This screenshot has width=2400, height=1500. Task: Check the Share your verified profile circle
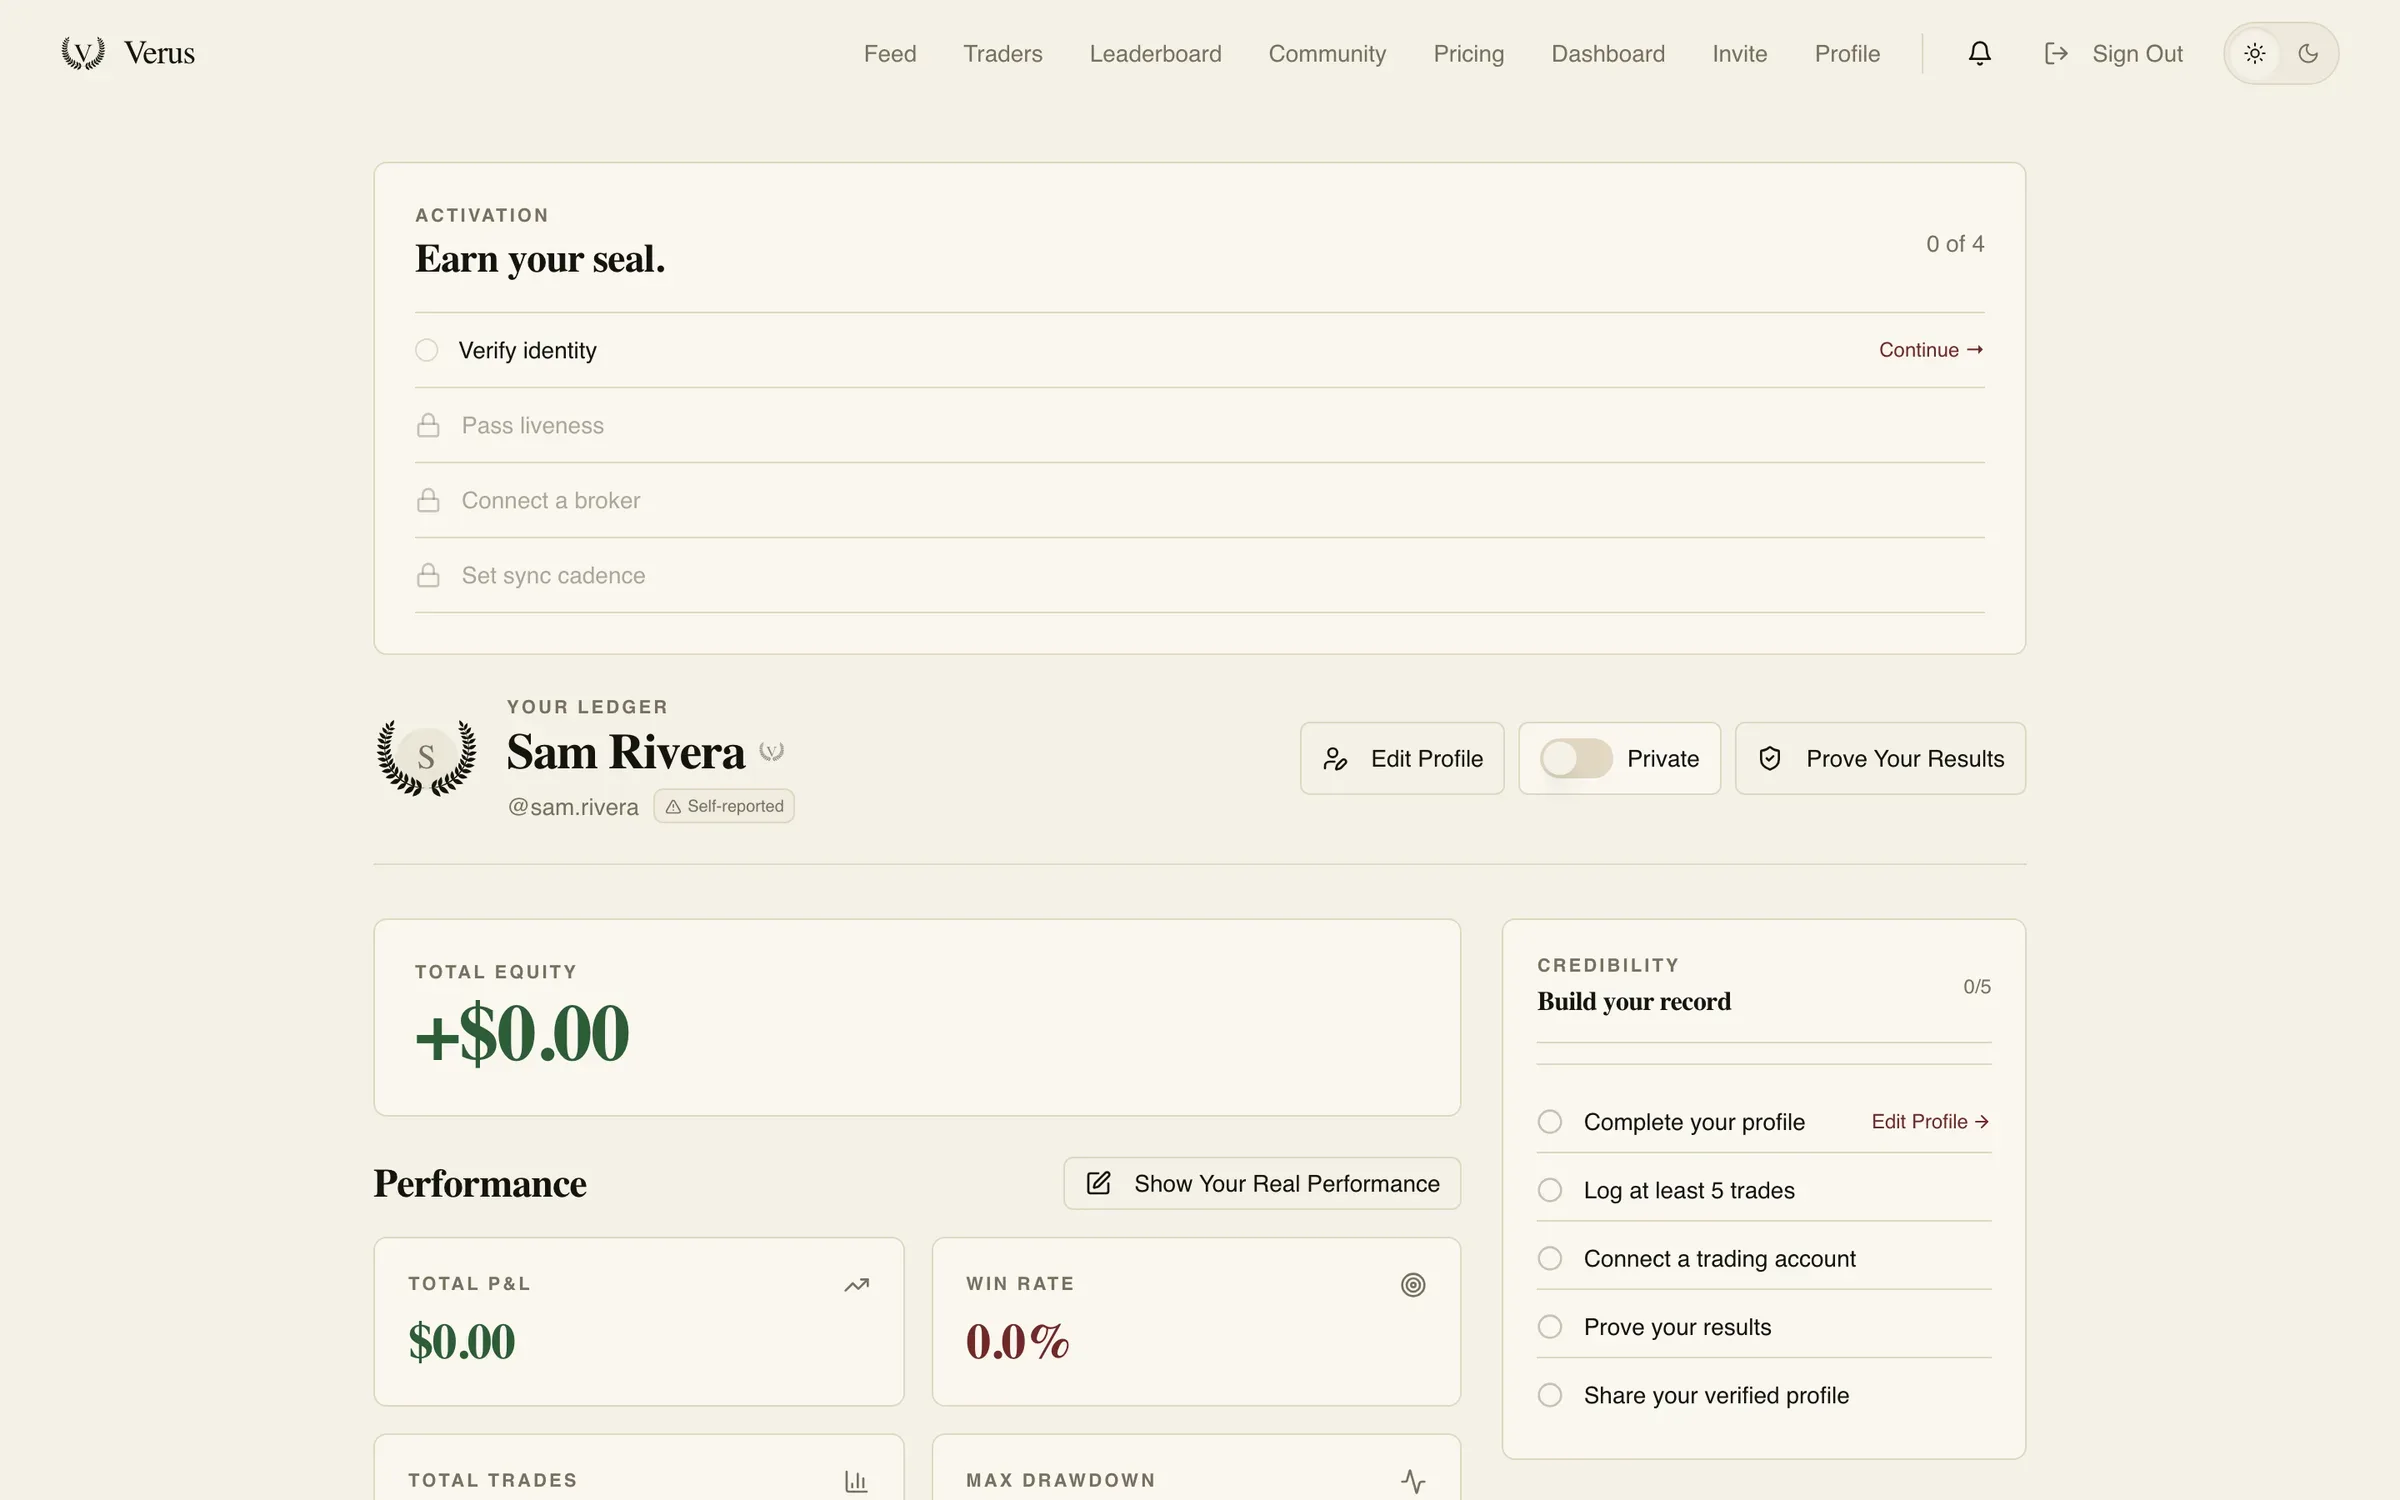(x=1550, y=1395)
